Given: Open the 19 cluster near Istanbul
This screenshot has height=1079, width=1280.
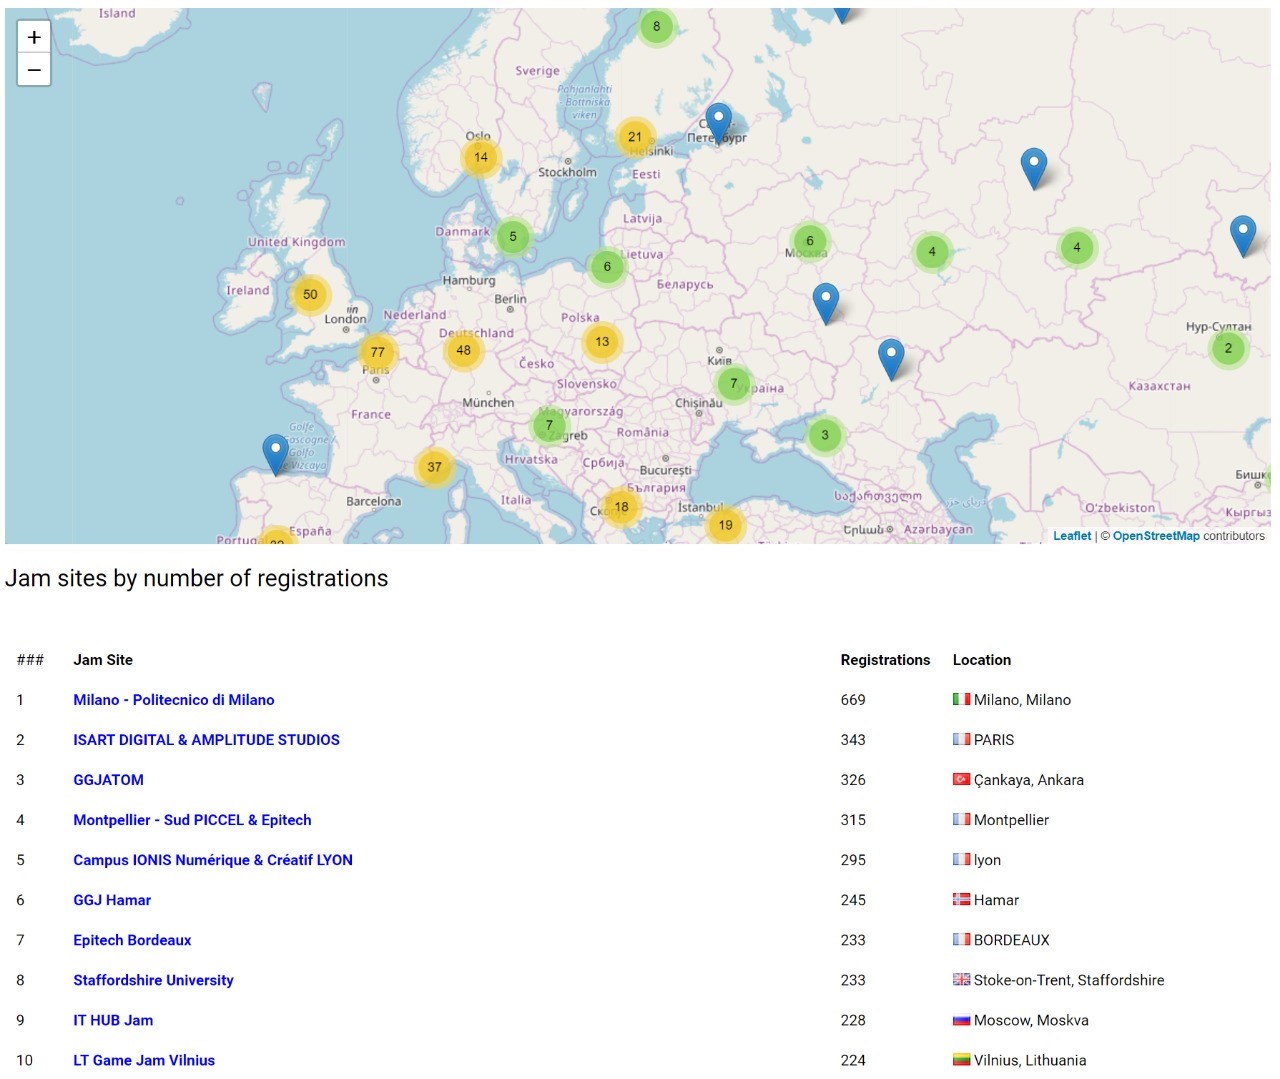Looking at the screenshot, I should tap(725, 525).
